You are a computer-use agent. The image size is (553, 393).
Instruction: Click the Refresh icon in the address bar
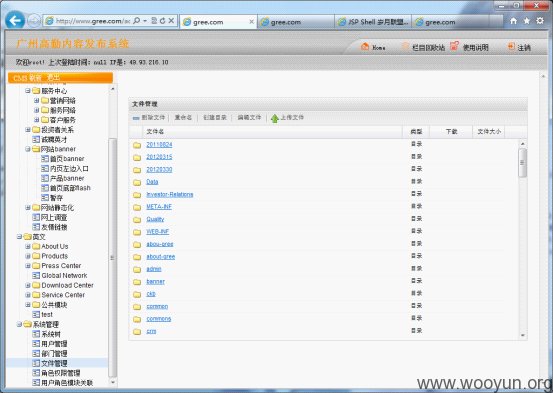(x=163, y=21)
